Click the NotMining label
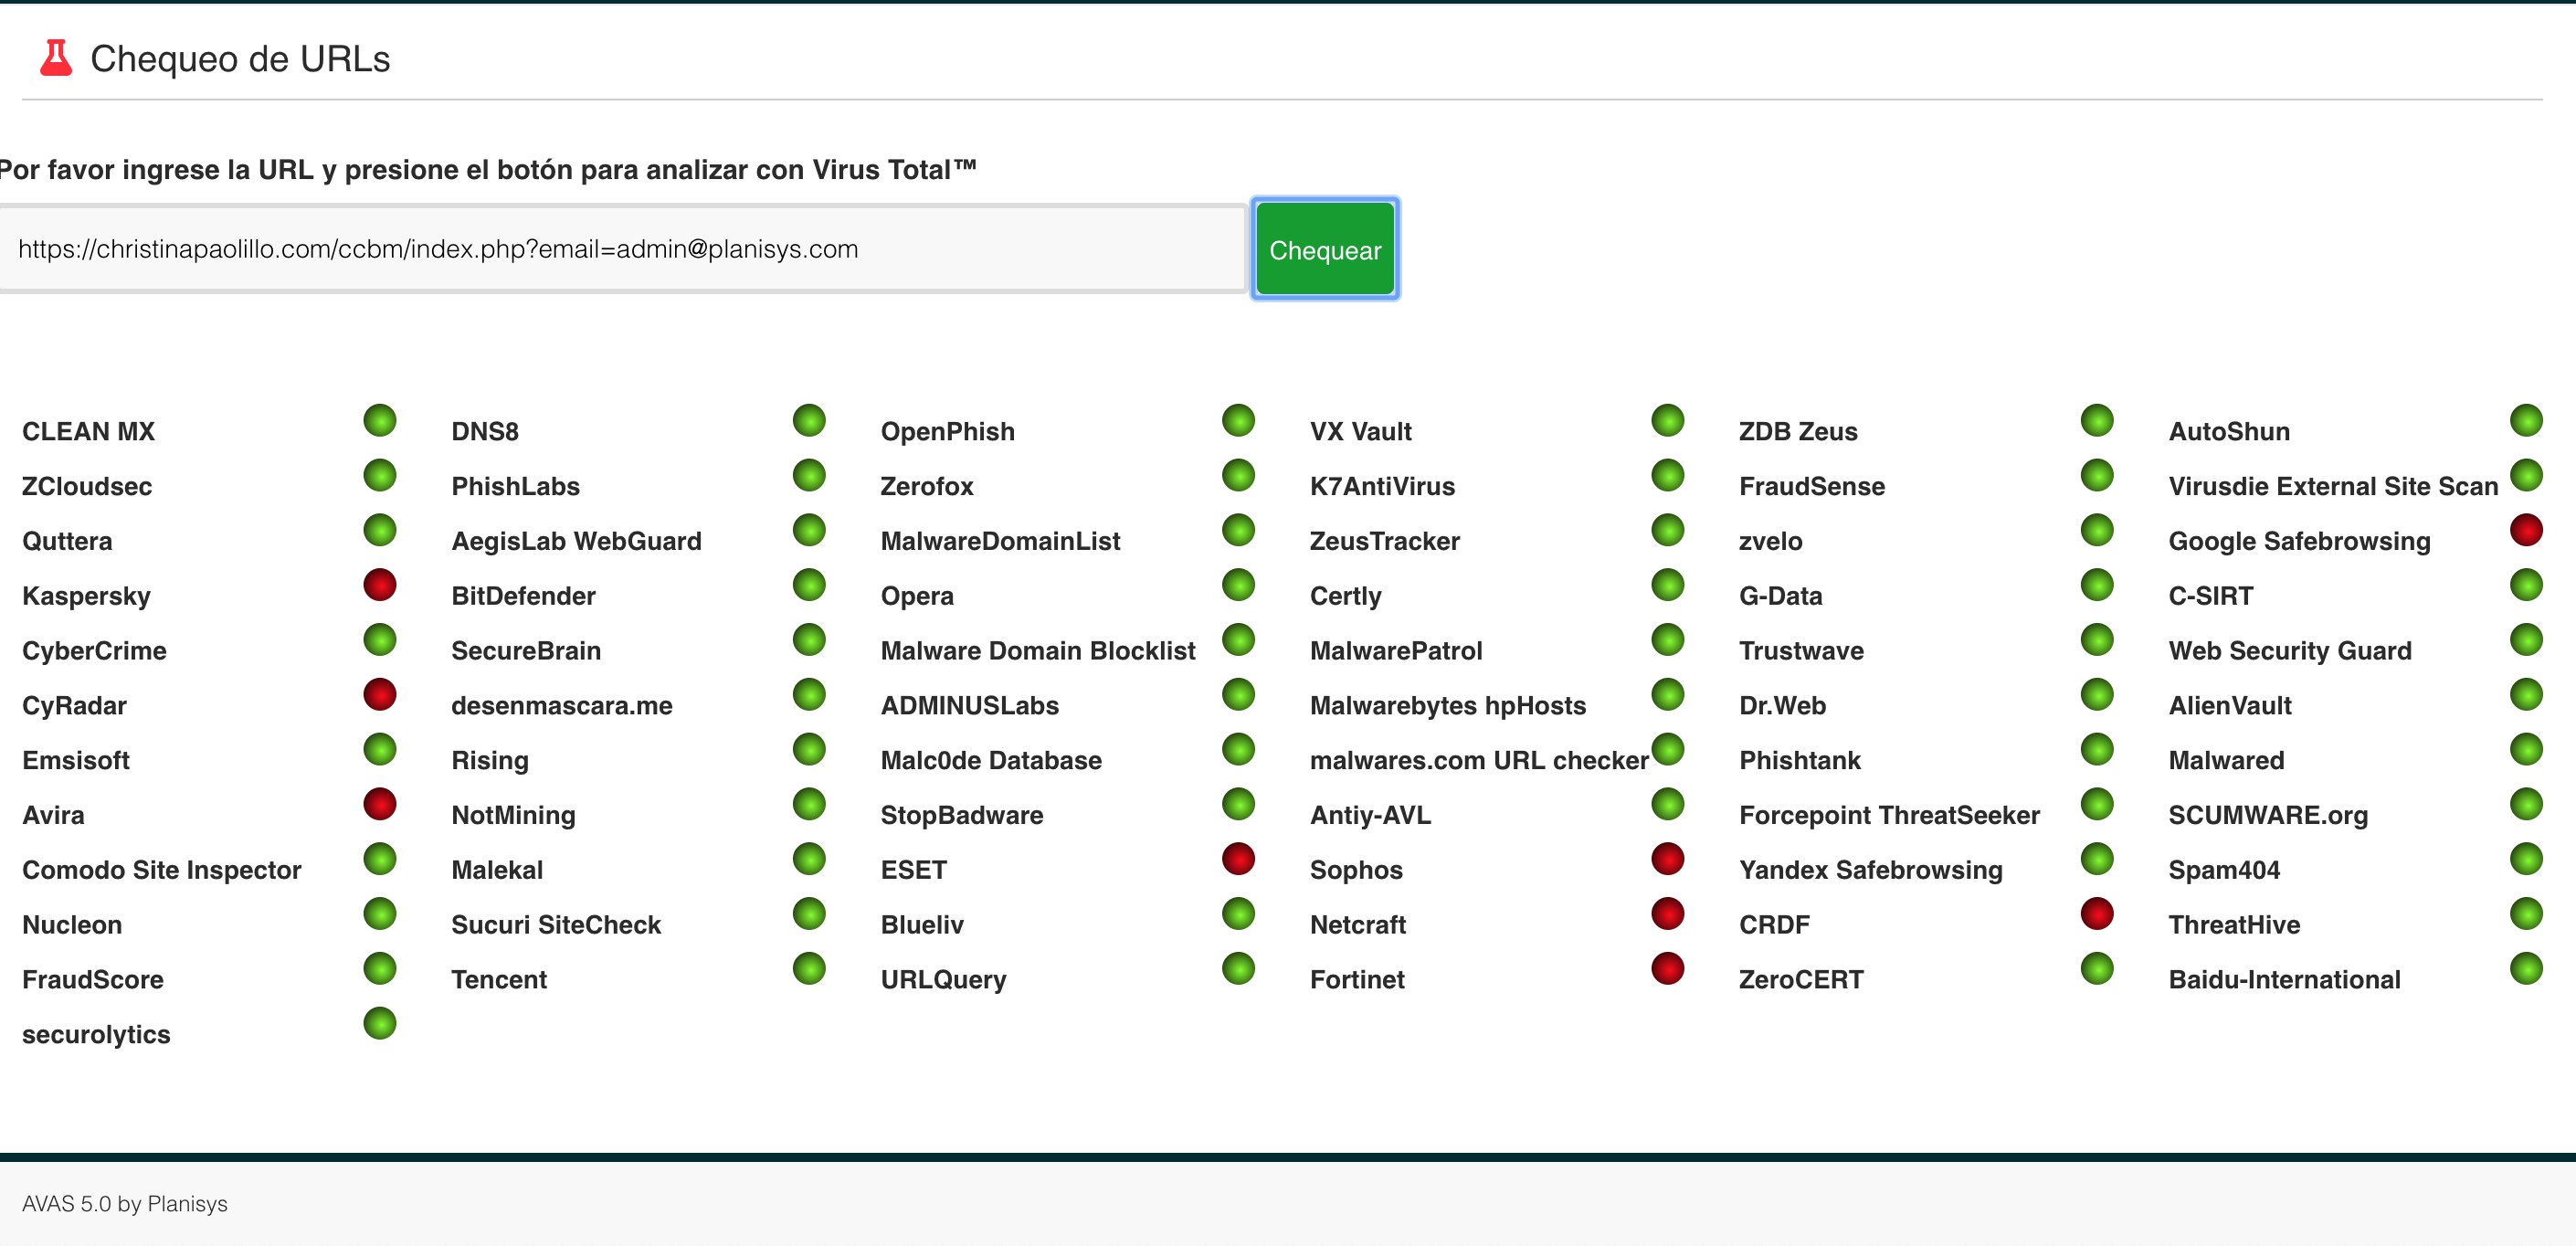This screenshot has height=1246, width=2576. click(514, 815)
